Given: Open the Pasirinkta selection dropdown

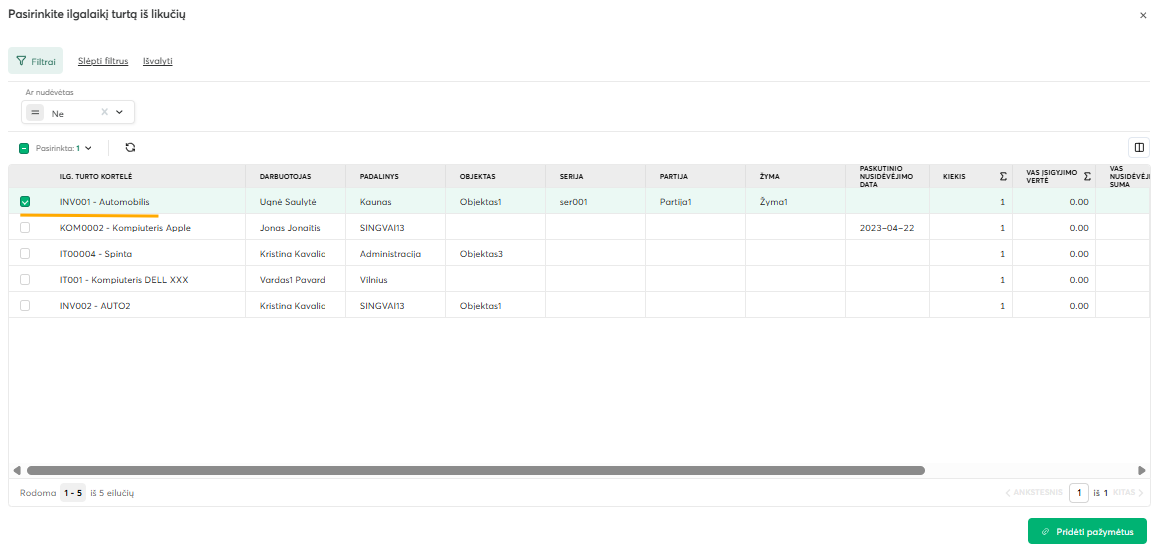Looking at the screenshot, I should [88, 148].
